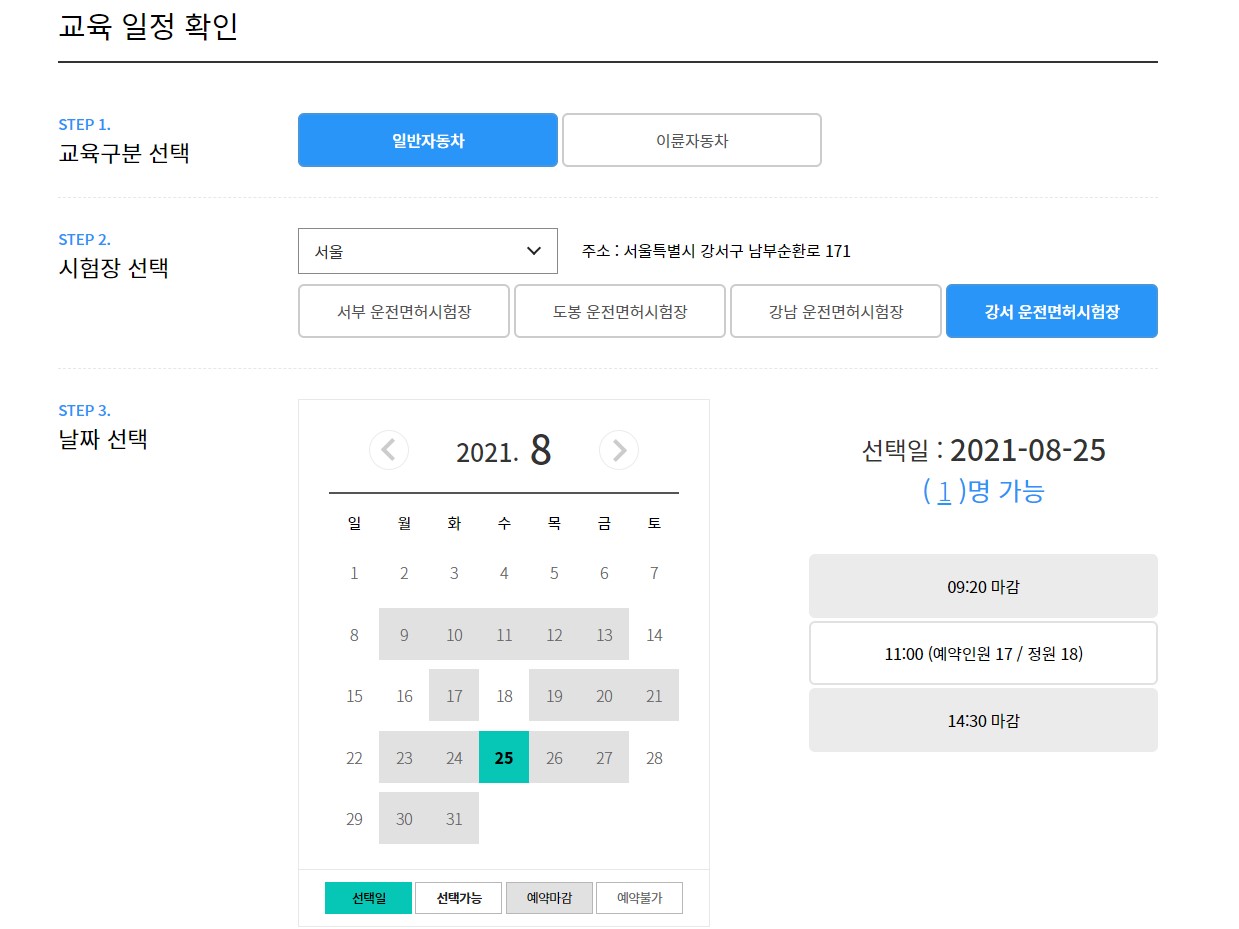
Task: Click August 5 in the calendar
Action: 554,573
